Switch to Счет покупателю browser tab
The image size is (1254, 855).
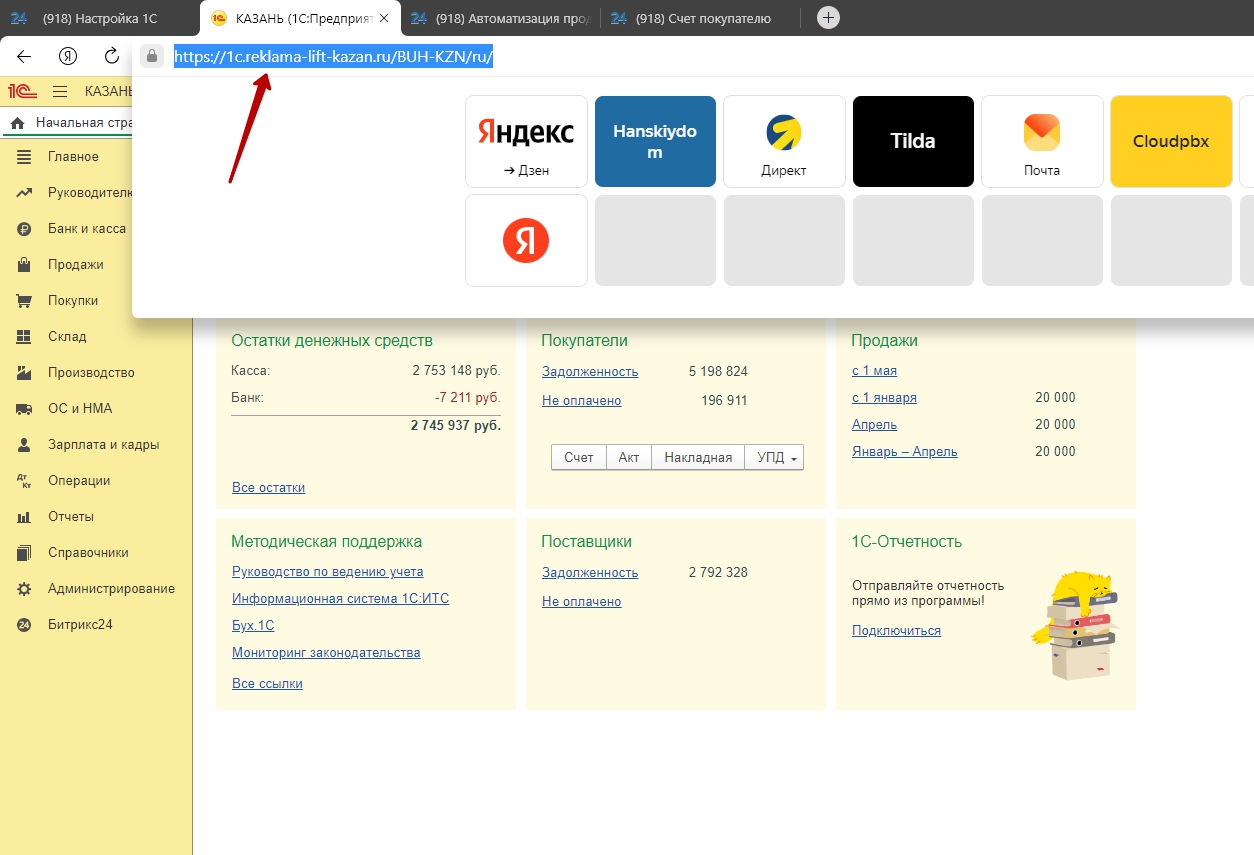pyautogui.click(x=702, y=18)
